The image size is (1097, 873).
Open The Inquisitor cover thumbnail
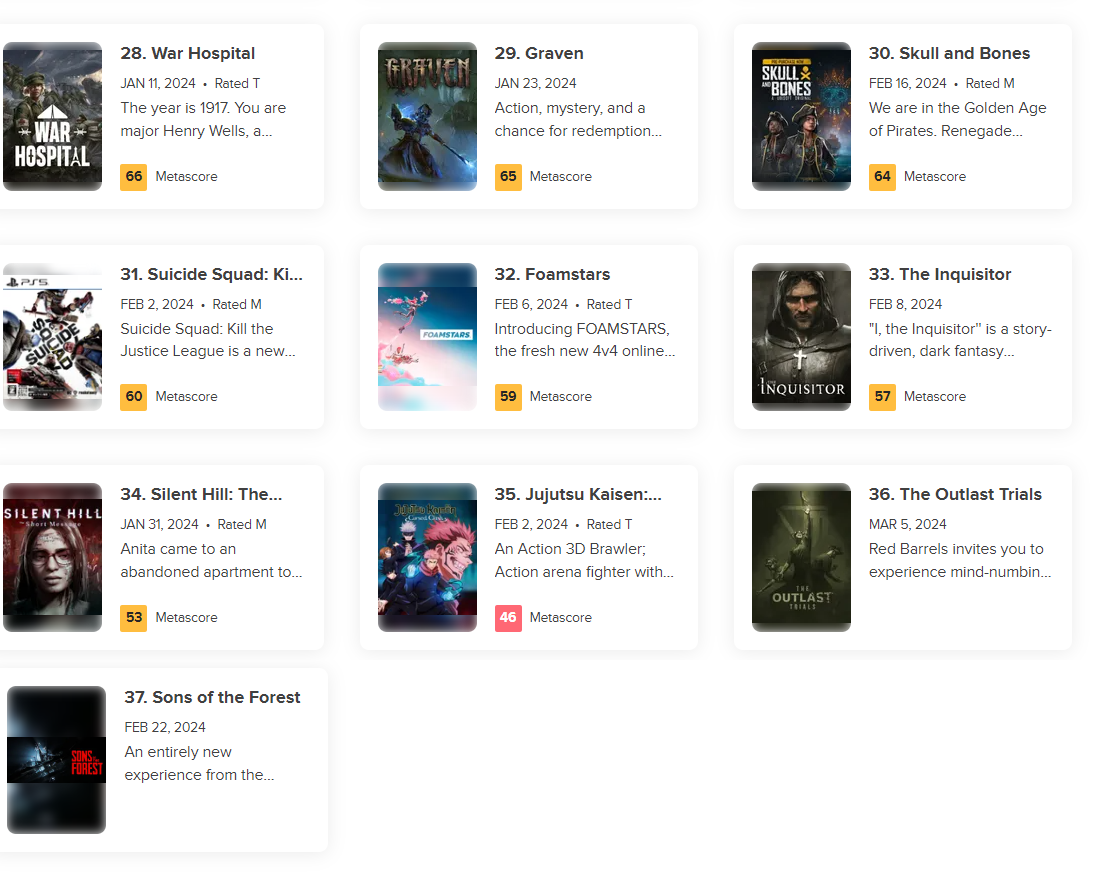(x=802, y=336)
